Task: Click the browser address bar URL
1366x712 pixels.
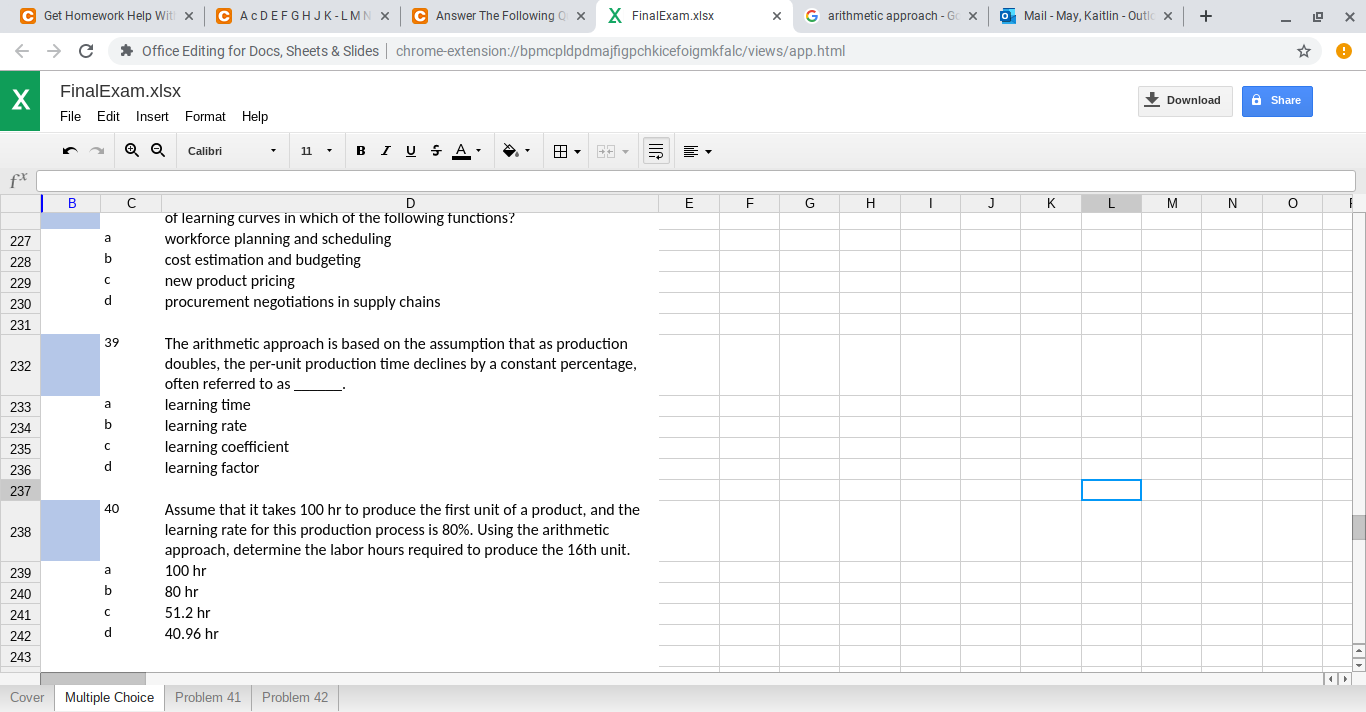Action: 620,51
